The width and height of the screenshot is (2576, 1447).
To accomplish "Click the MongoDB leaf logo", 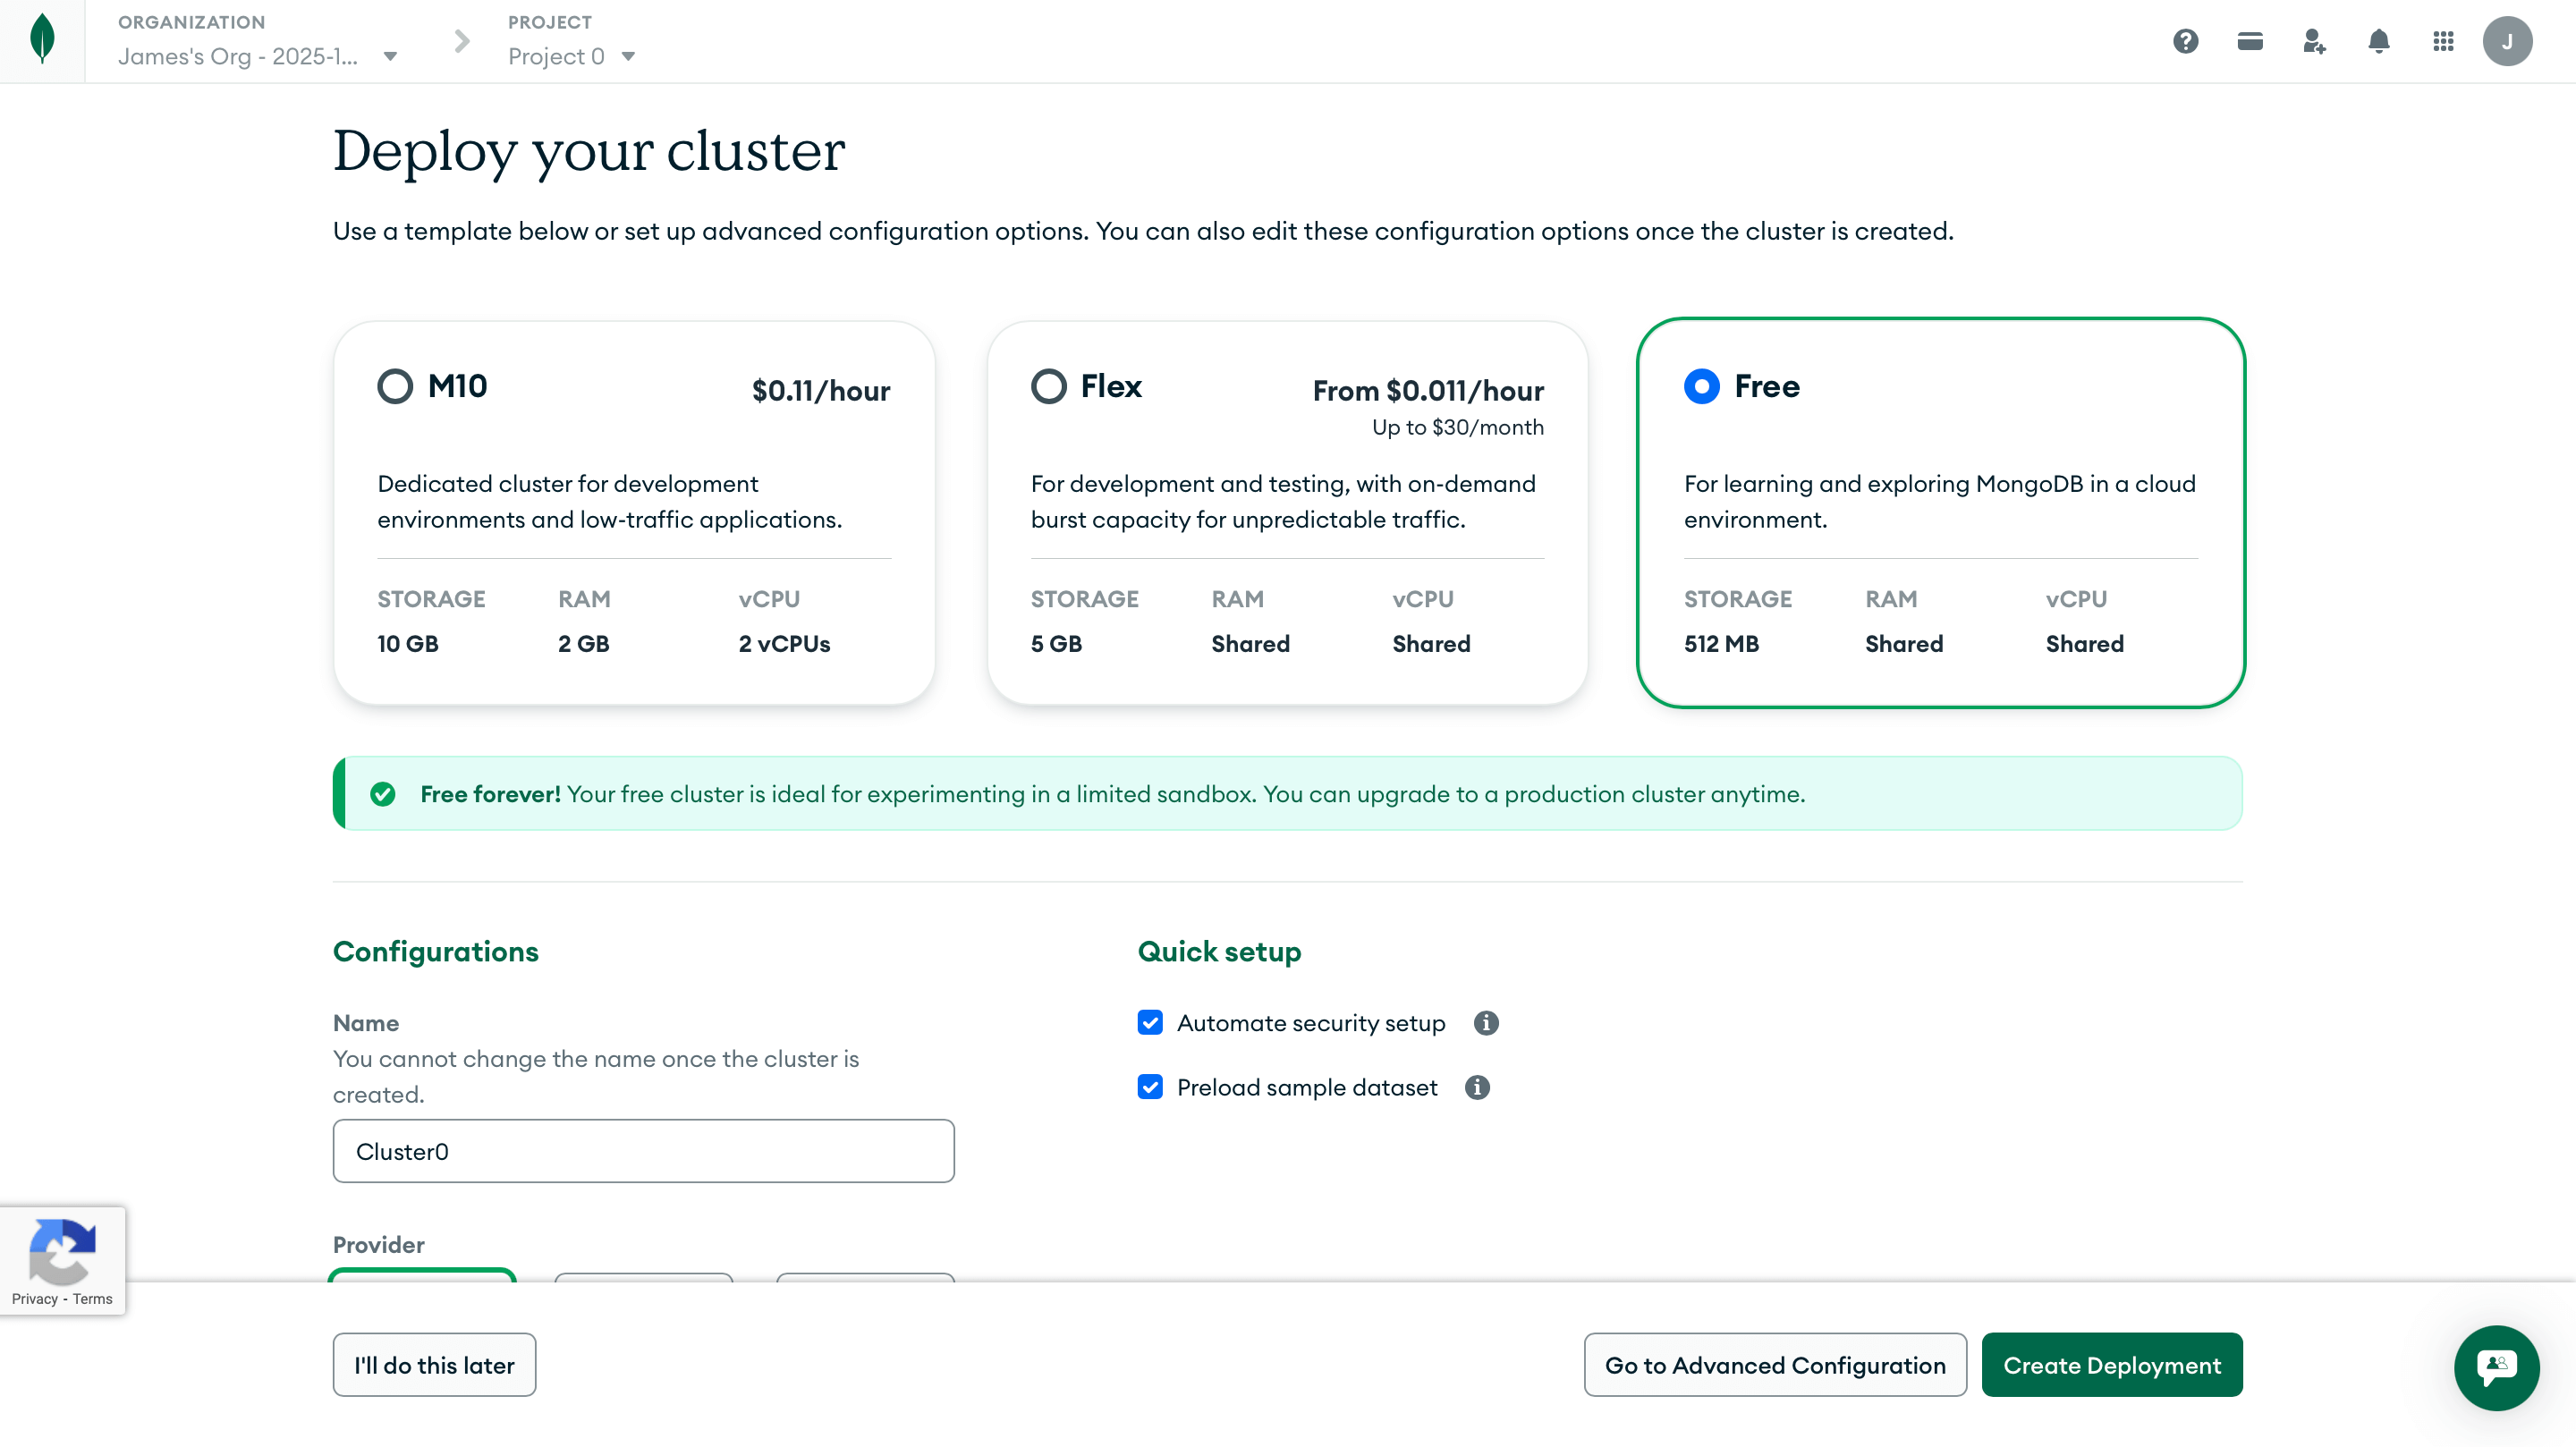I will click(42, 40).
